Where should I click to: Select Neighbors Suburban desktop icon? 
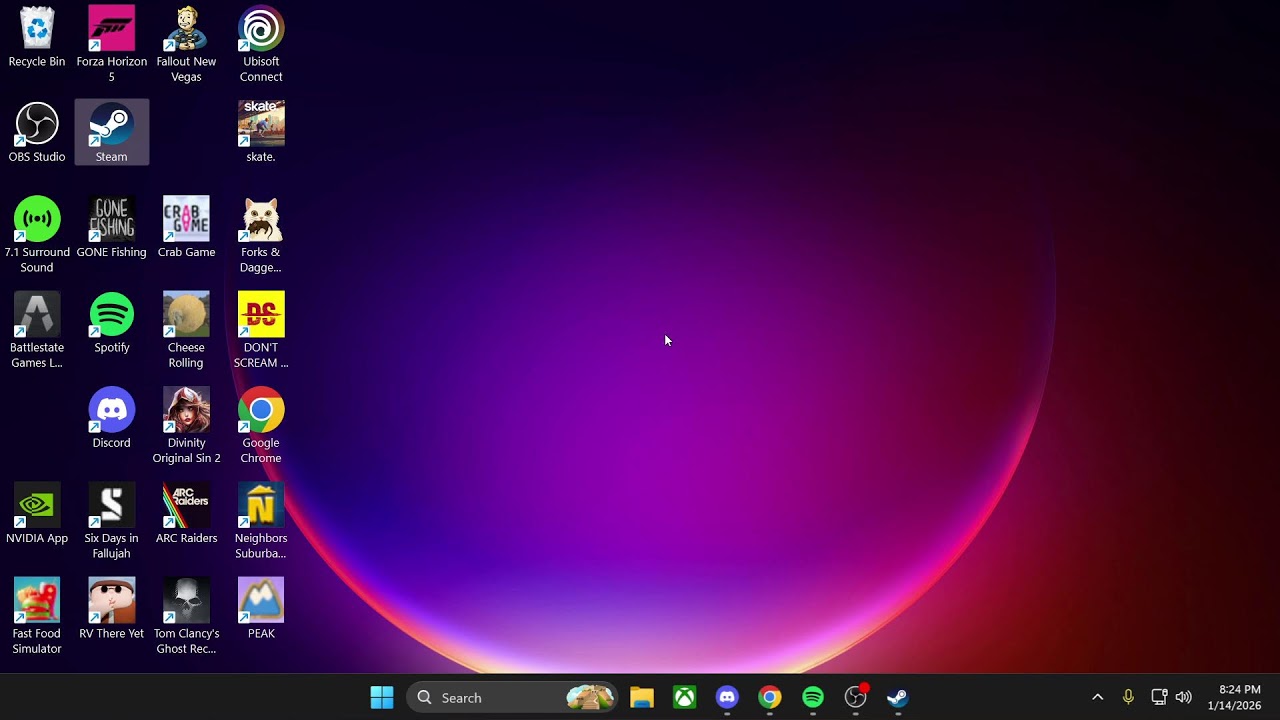point(261,521)
